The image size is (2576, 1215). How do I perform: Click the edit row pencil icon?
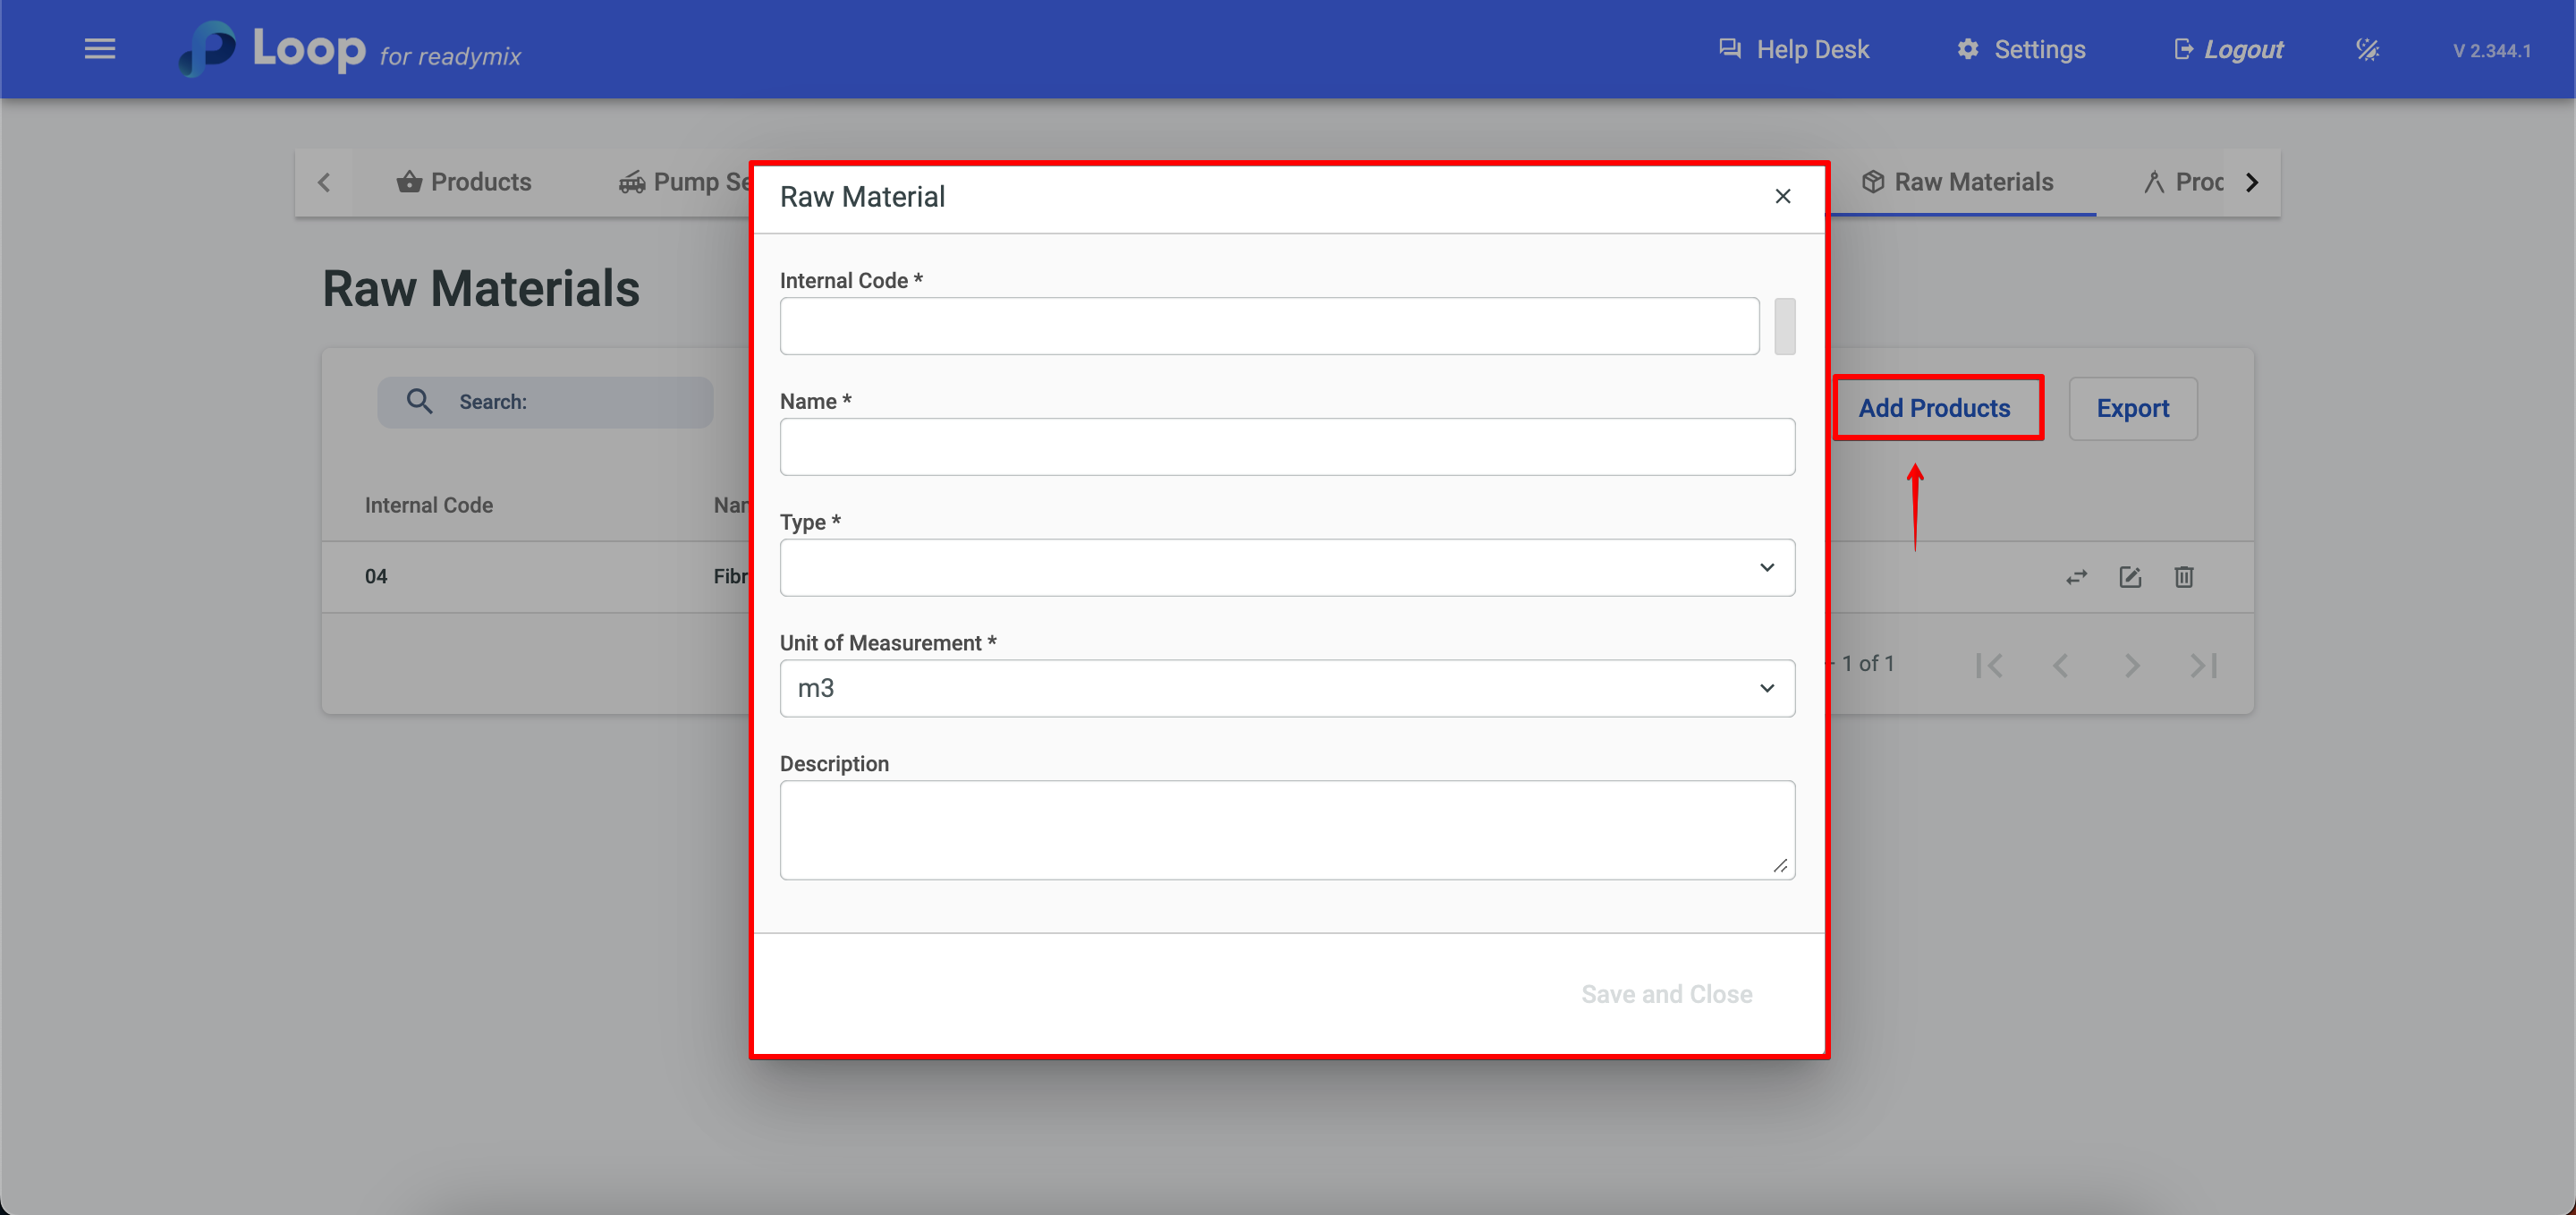click(x=2130, y=577)
